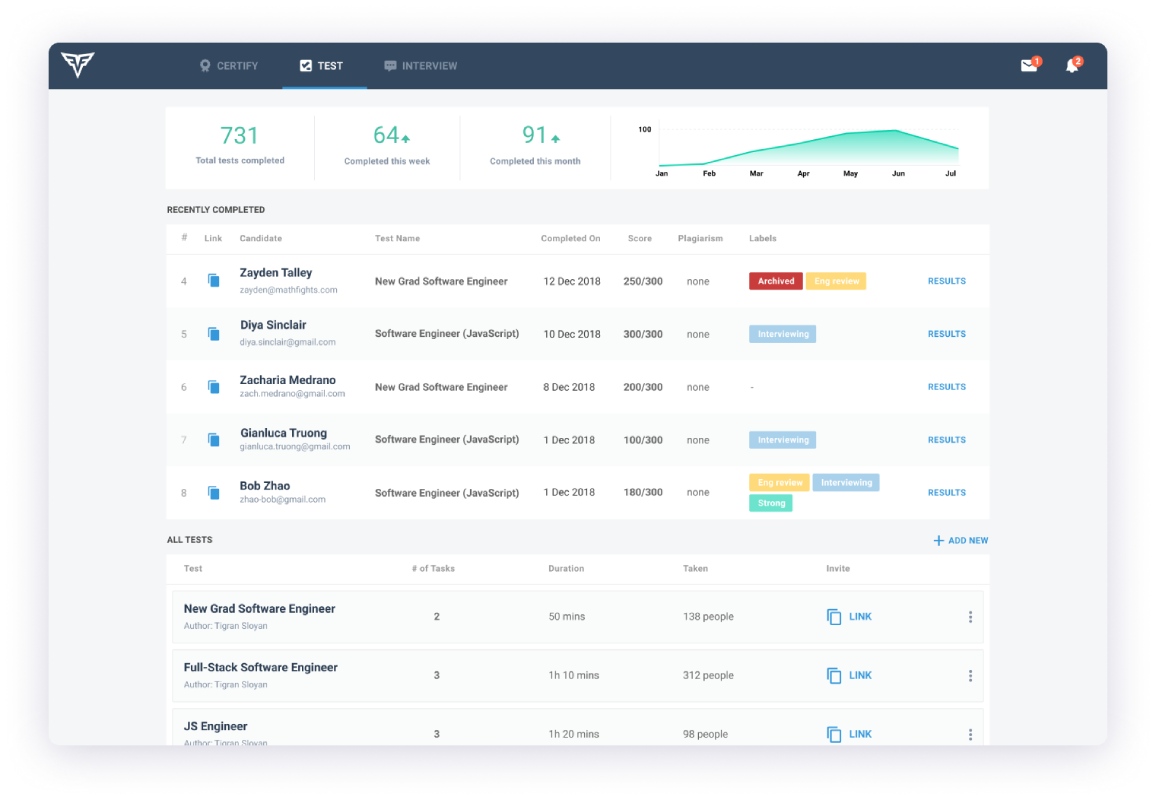This screenshot has height=800, width=1156.
Task: Switch to the Certify tab
Action: tap(229, 66)
